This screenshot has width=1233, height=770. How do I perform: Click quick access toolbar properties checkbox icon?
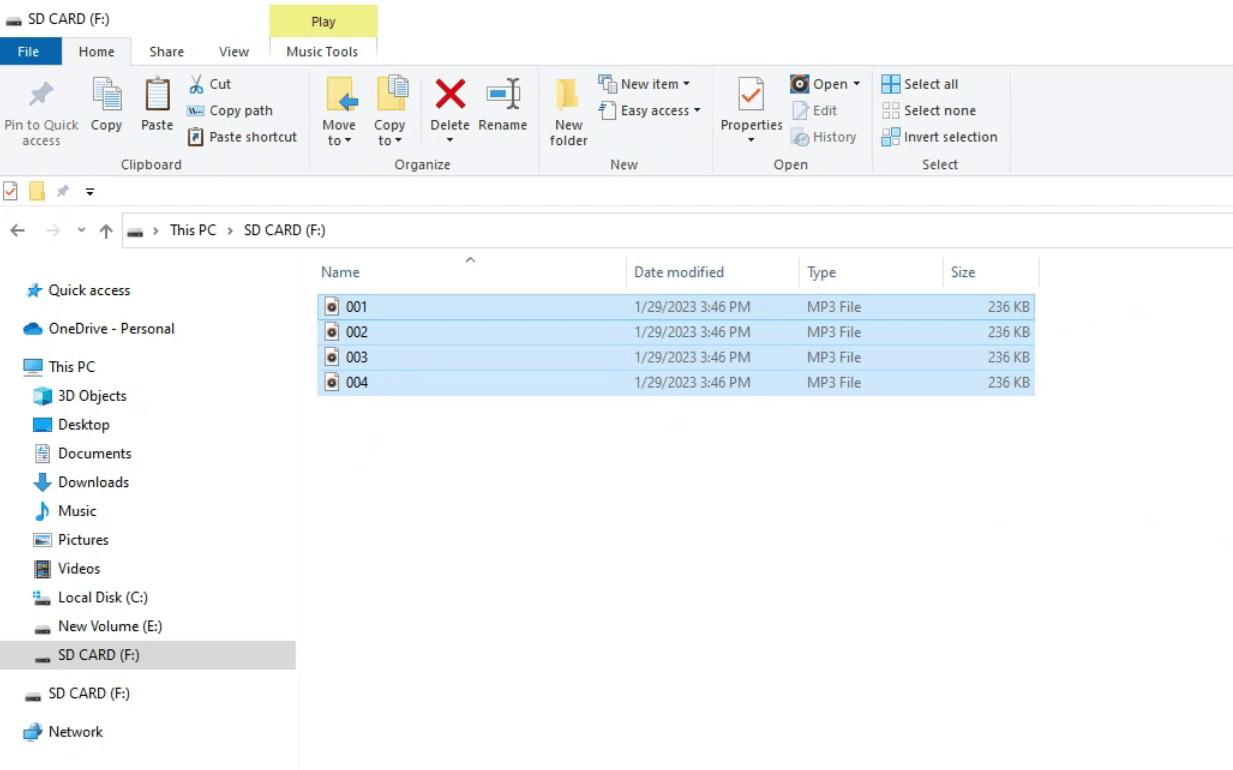pos(11,191)
